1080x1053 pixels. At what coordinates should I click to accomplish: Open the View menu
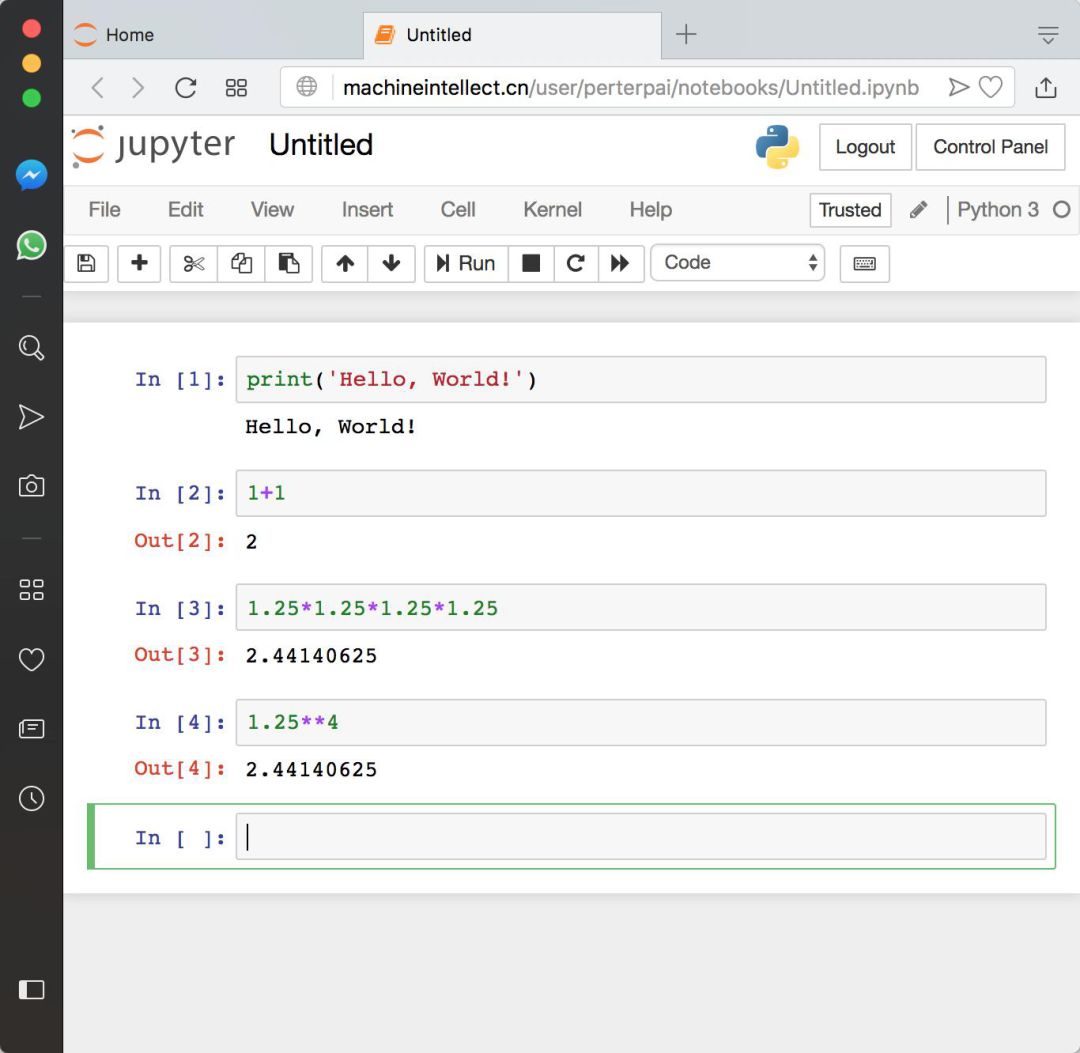point(272,209)
